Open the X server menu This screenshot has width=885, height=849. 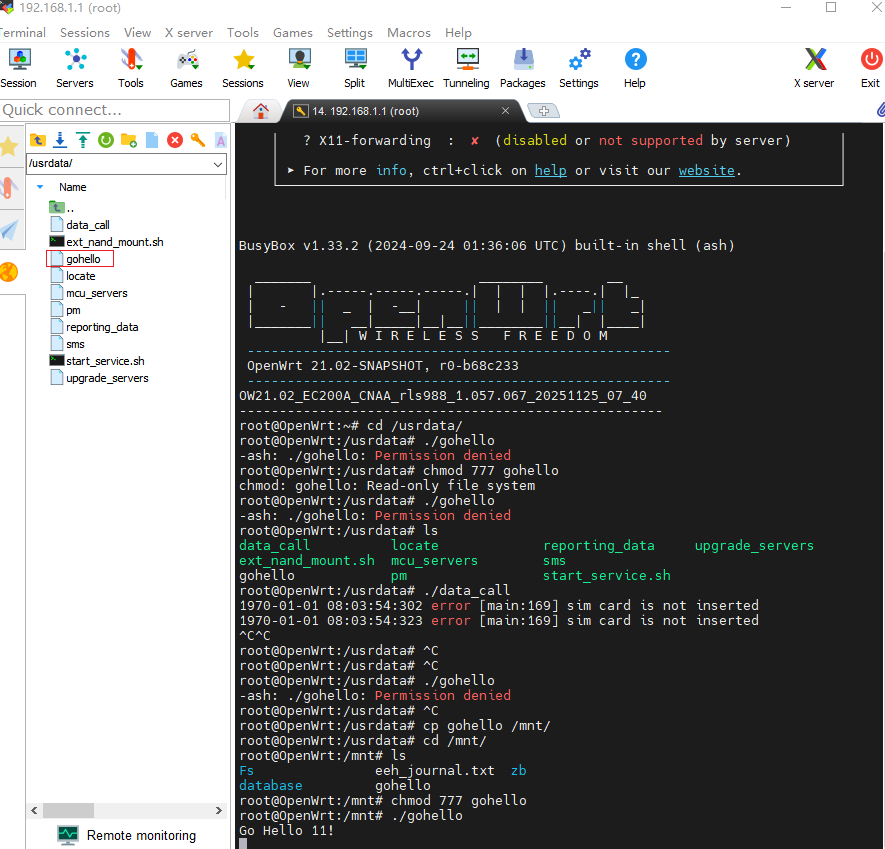[189, 33]
